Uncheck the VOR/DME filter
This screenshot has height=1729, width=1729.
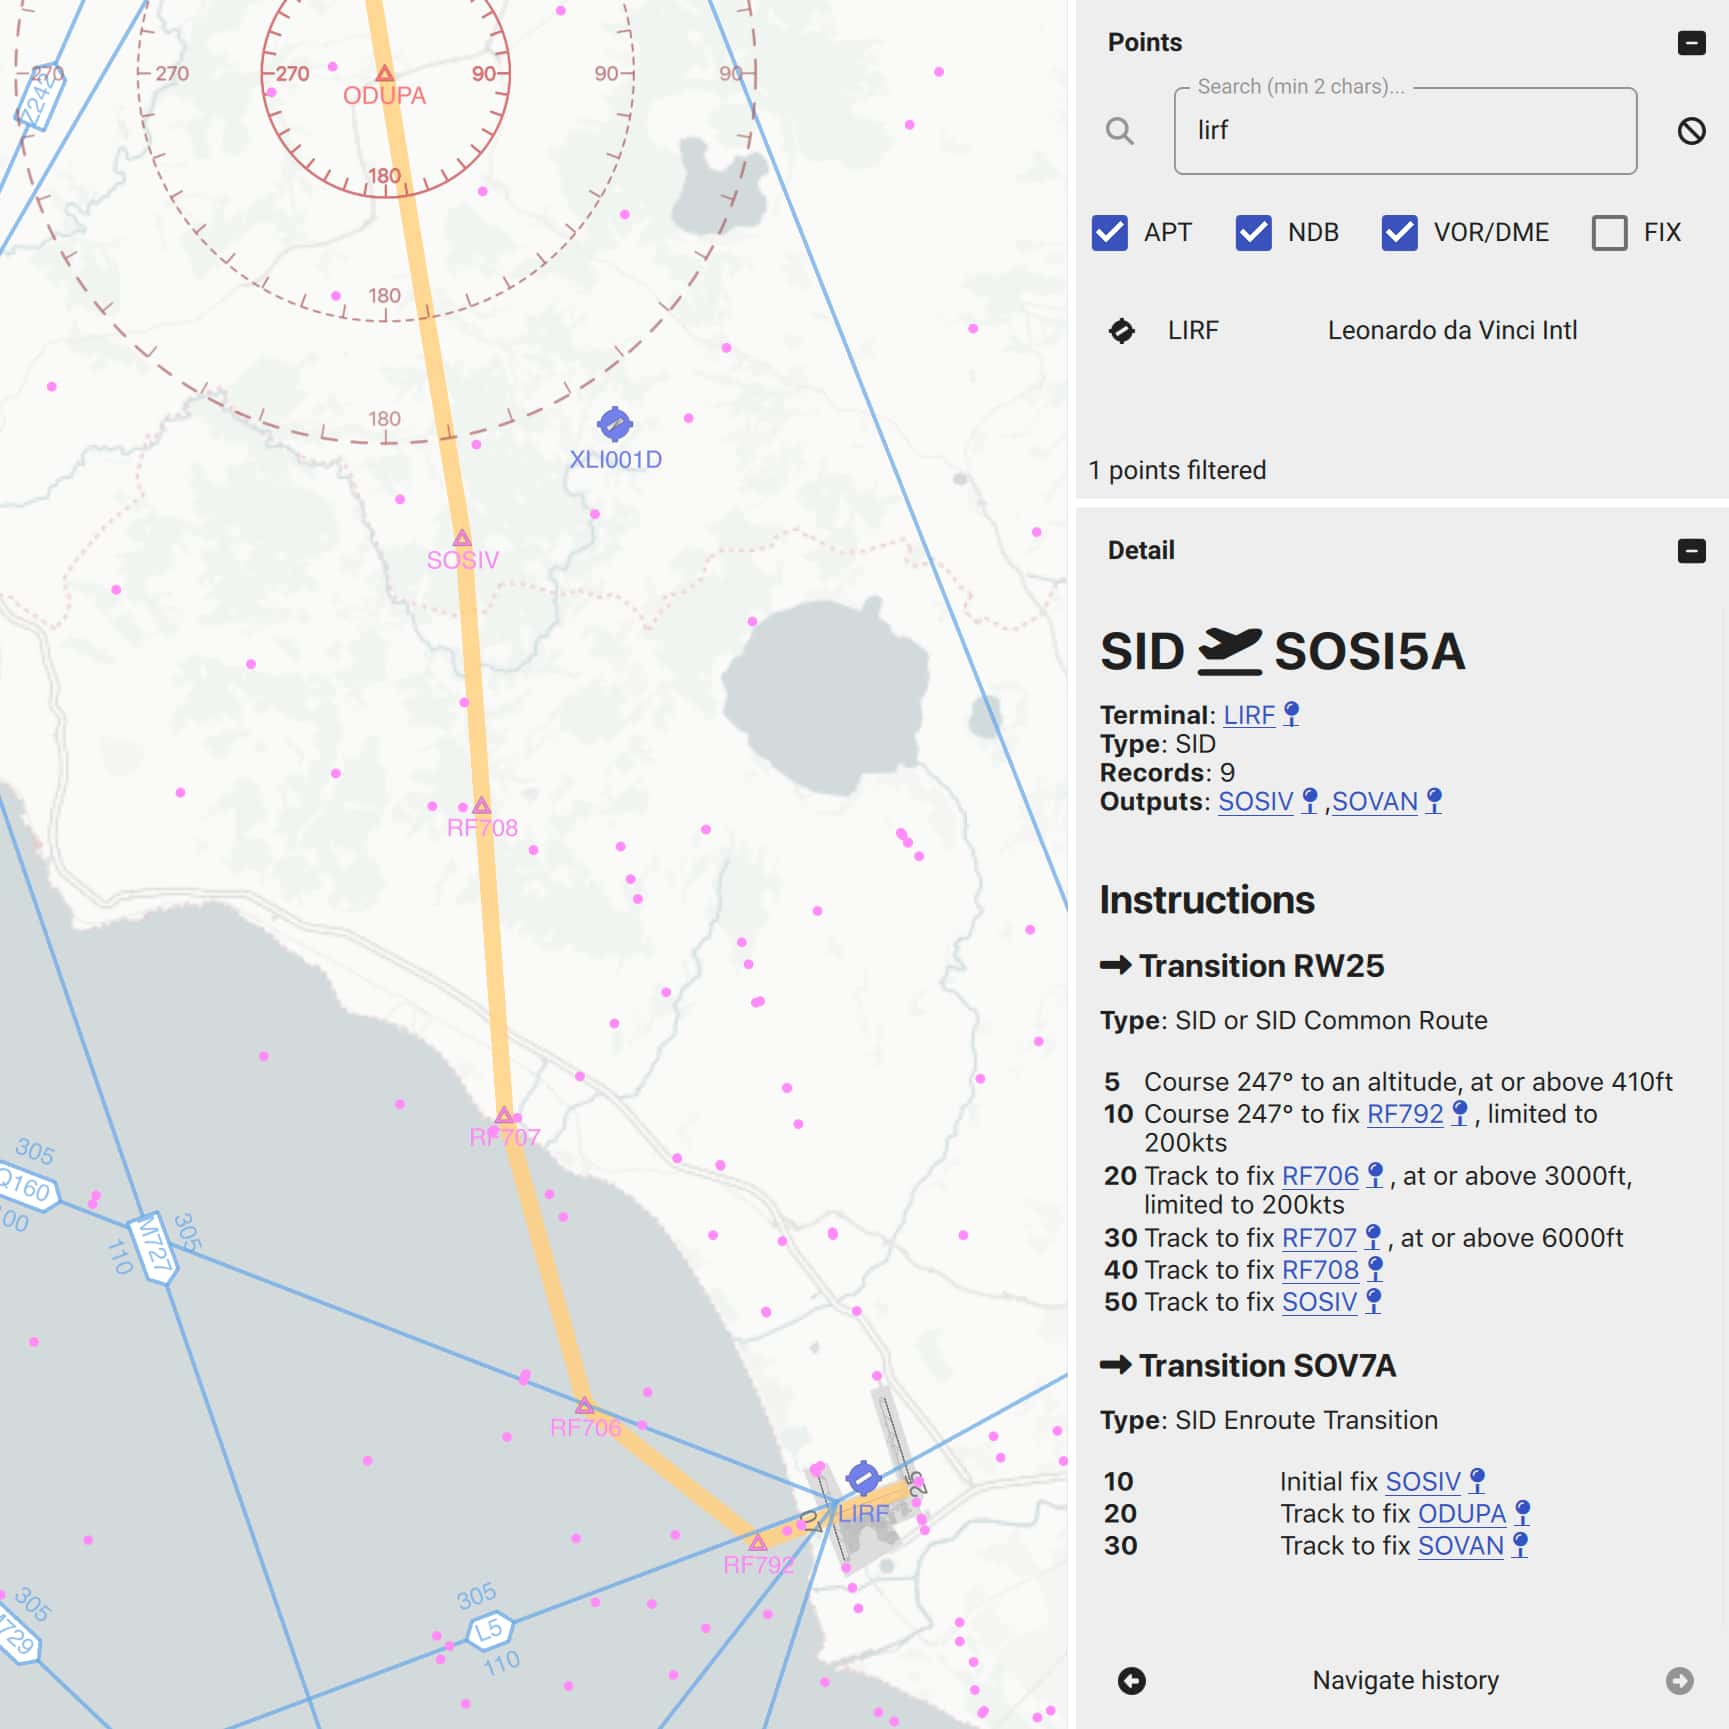(x=1399, y=233)
